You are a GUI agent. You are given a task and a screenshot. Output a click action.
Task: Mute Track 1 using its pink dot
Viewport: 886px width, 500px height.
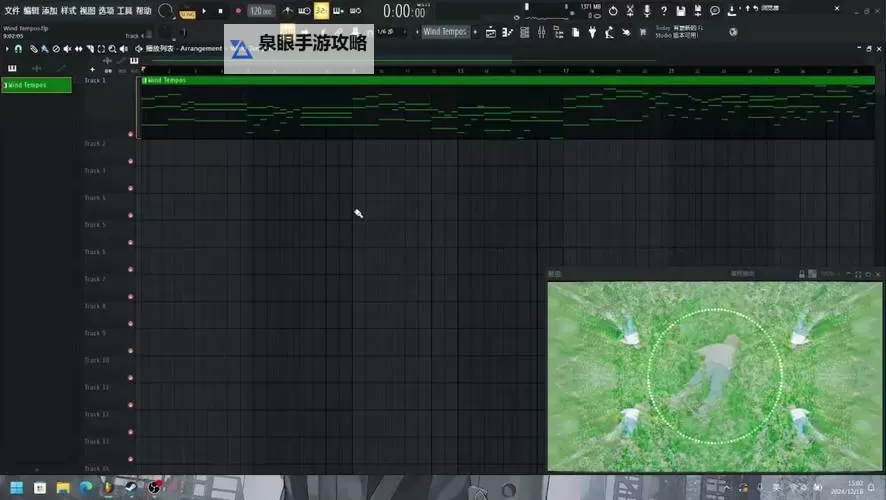pyautogui.click(x=130, y=134)
